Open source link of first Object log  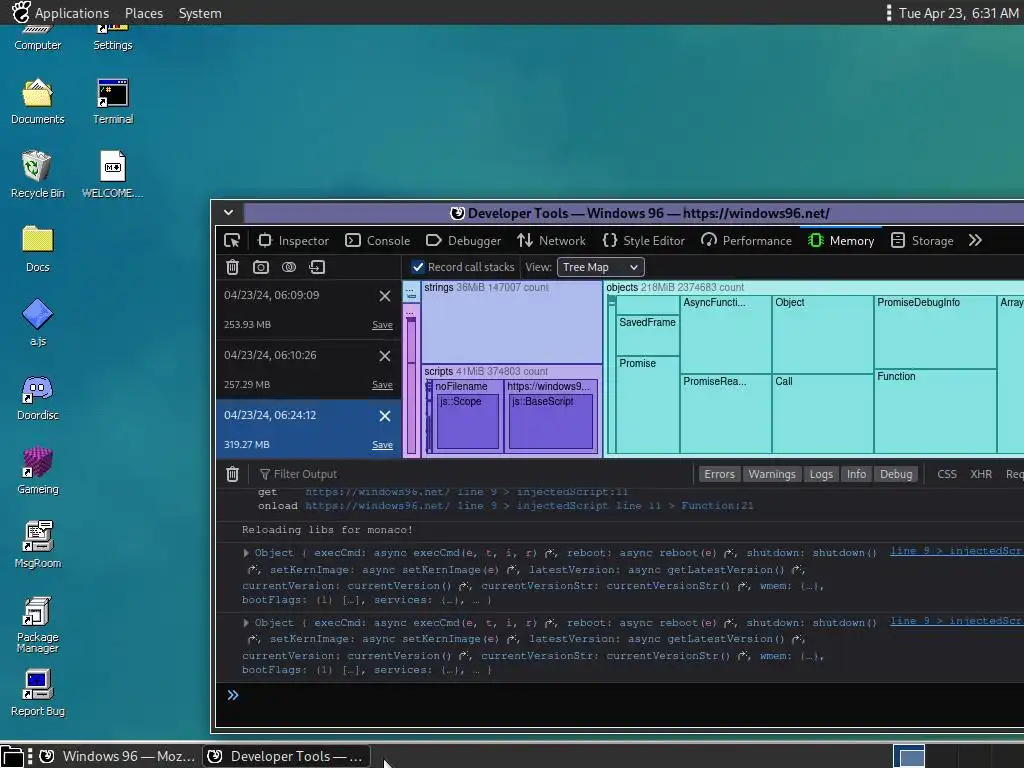click(957, 551)
